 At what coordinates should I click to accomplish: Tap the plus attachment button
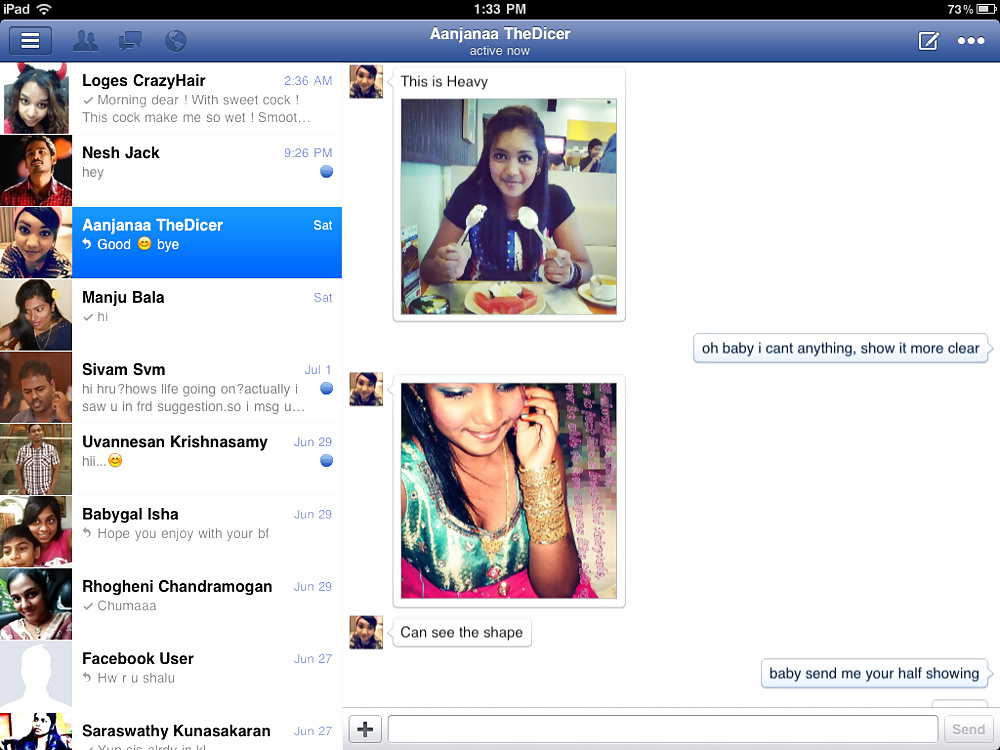tap(364, 729)
